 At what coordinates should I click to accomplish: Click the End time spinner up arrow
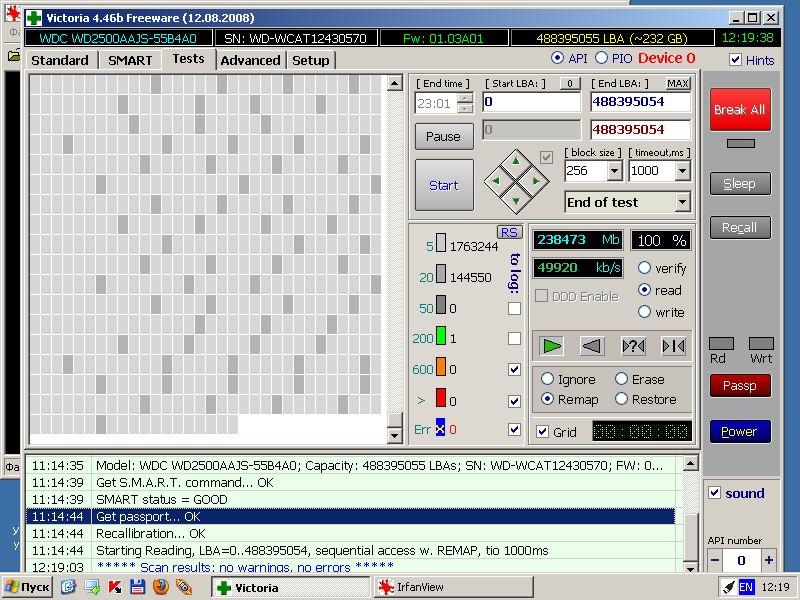click(465, 98)
